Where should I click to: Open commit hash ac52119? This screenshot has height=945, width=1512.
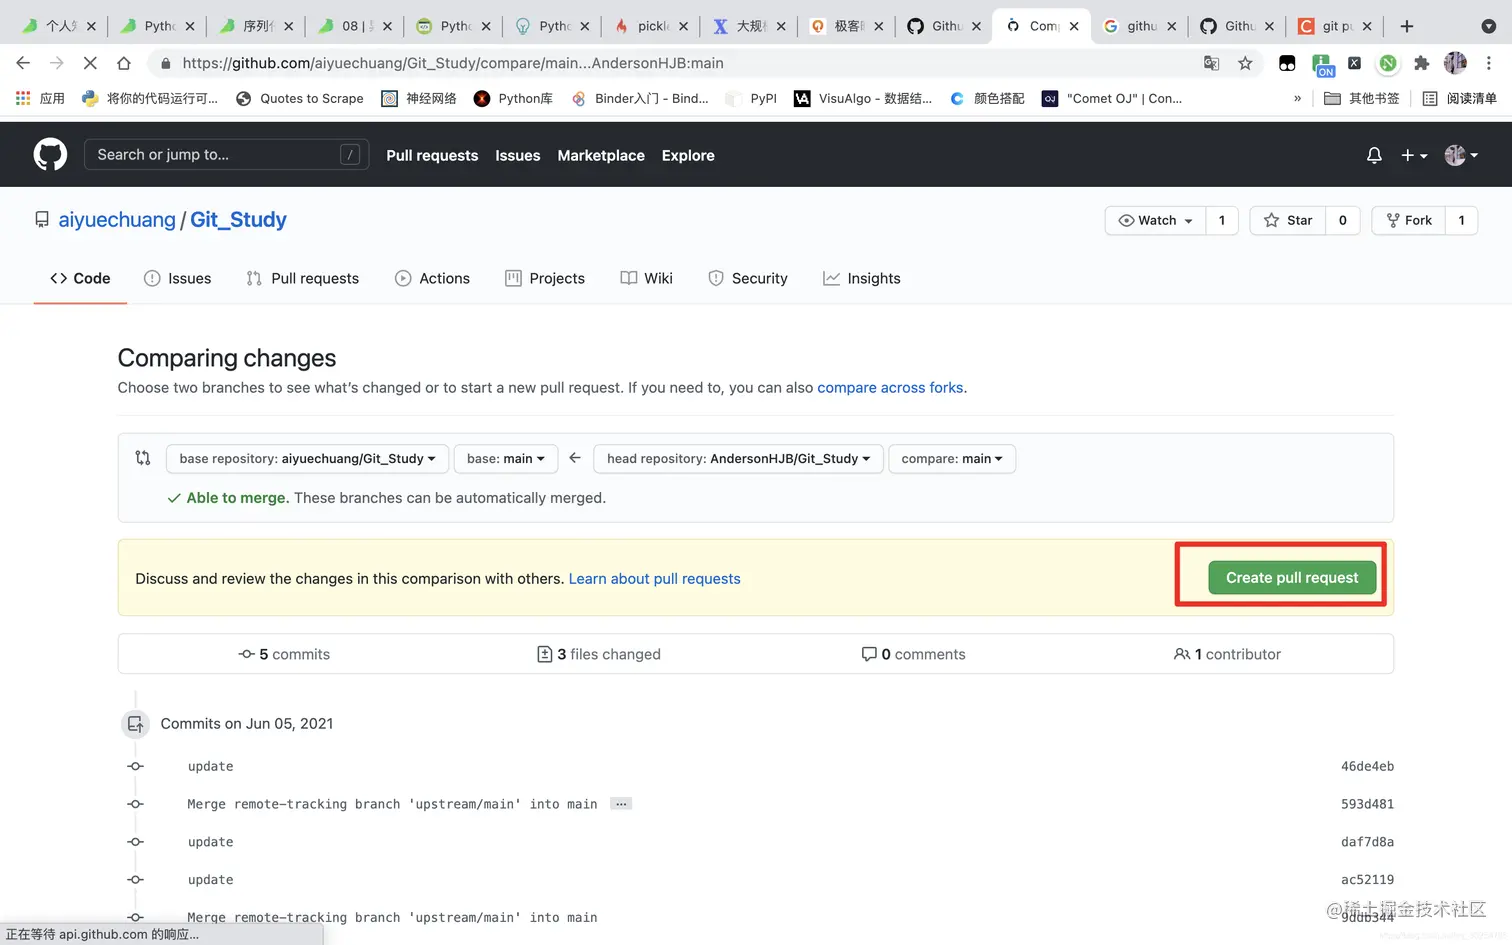tap(1367, 880)
